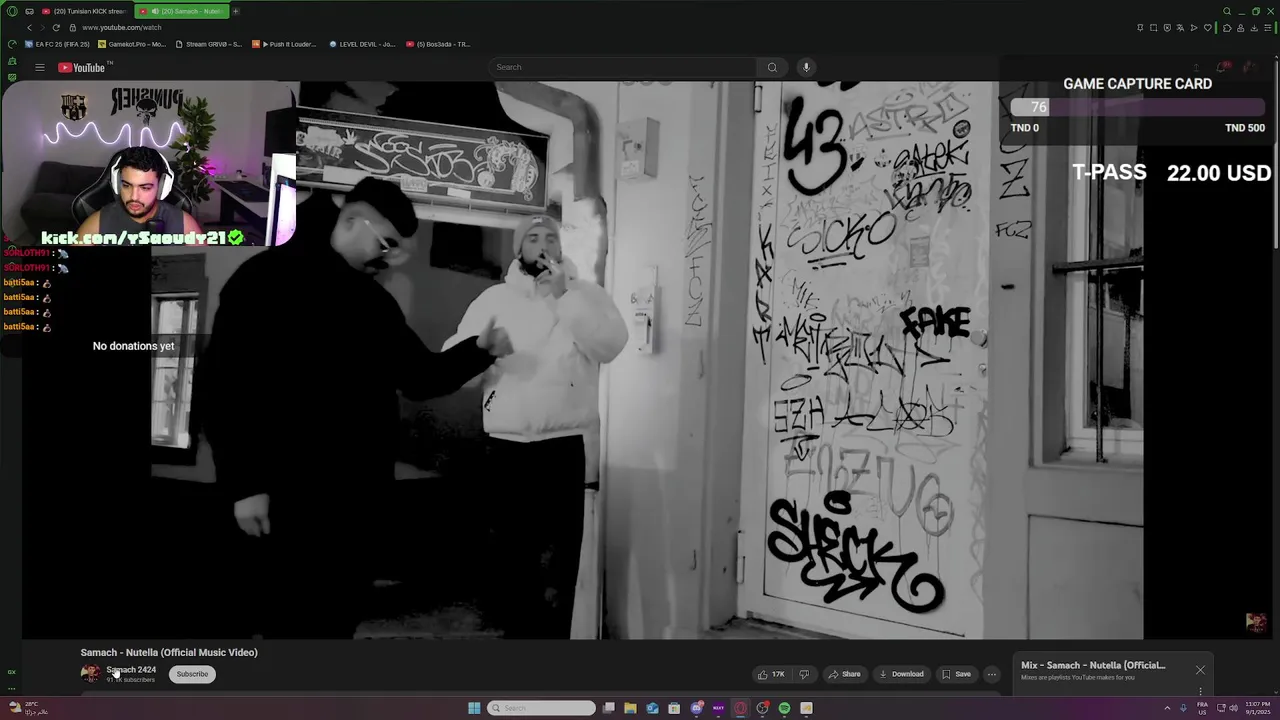This screenshot has height=720, width=1280.
Task: Open Samach 2424 channel name link
Action: point(131,670)
